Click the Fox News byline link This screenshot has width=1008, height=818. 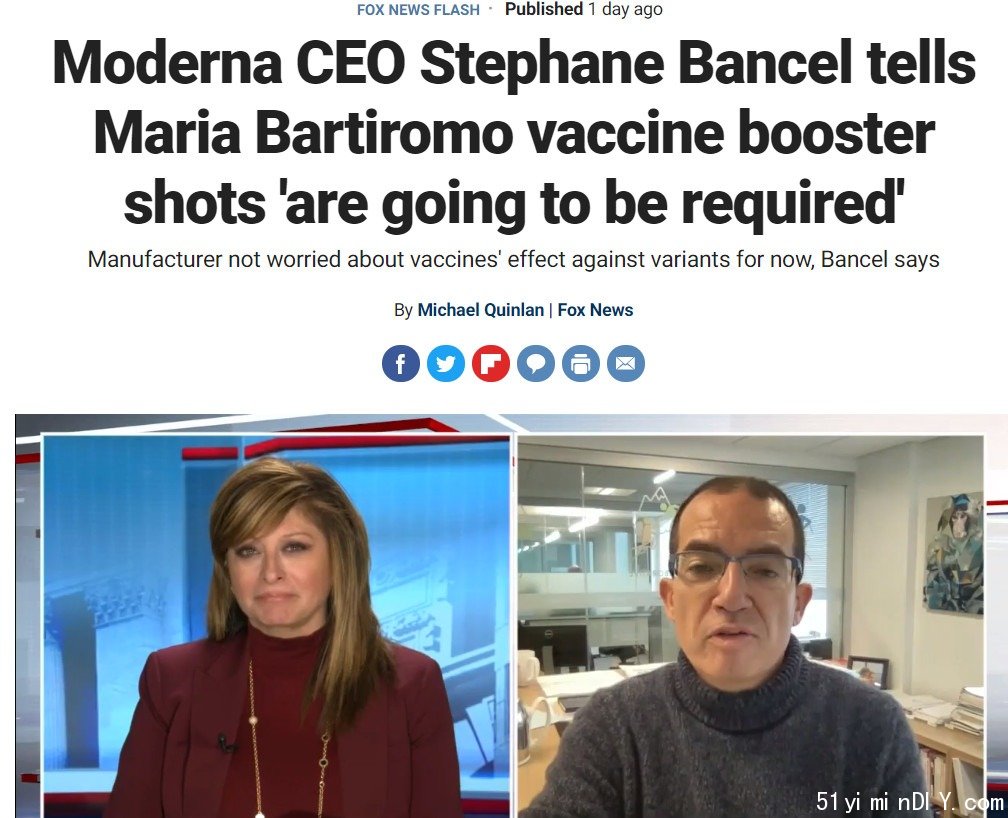595,310
